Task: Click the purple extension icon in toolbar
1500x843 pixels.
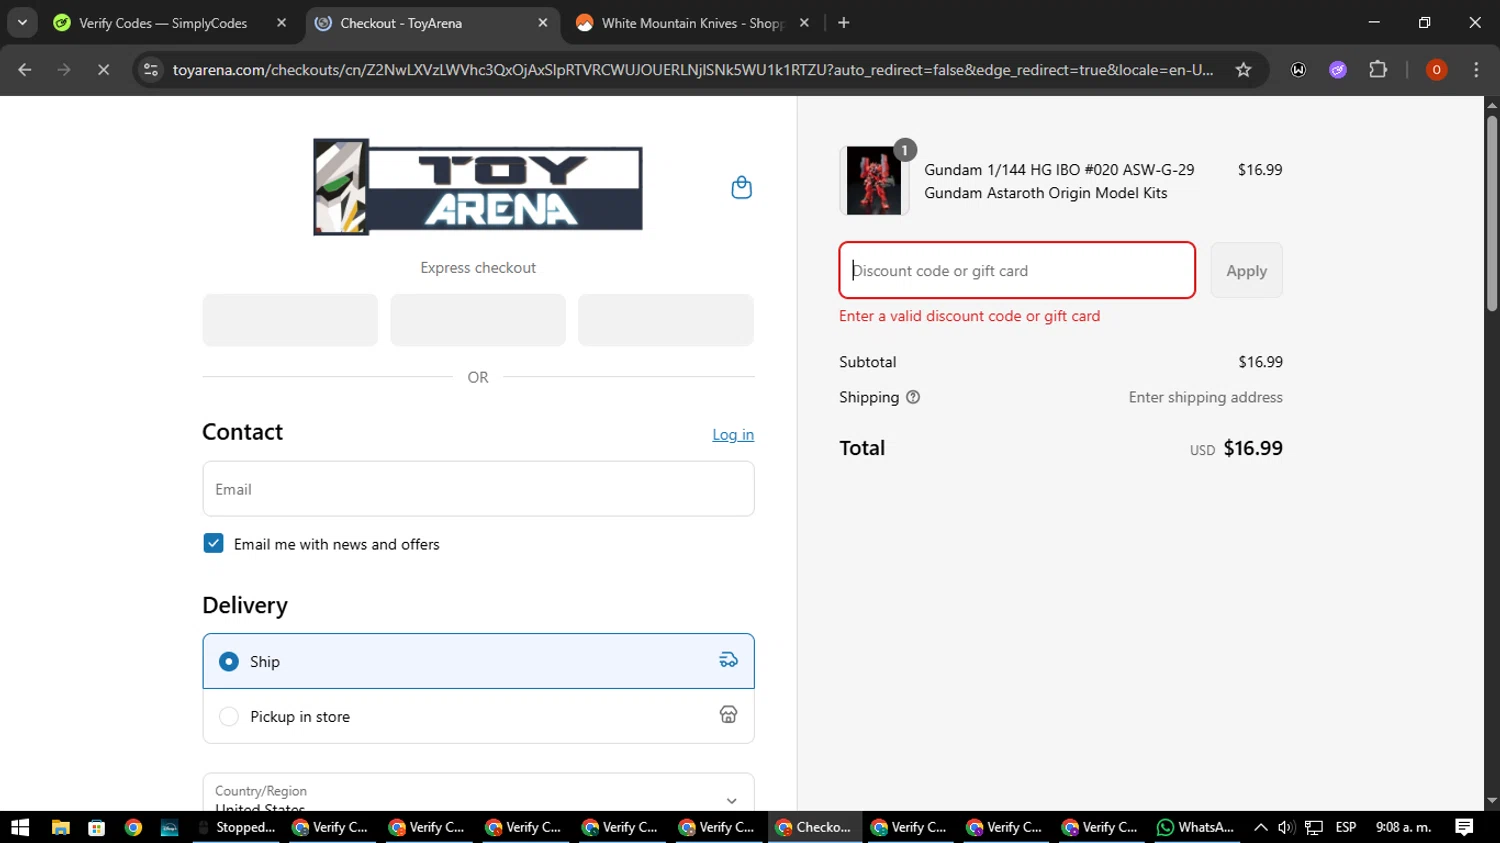Action: (x=1338, y=70)
